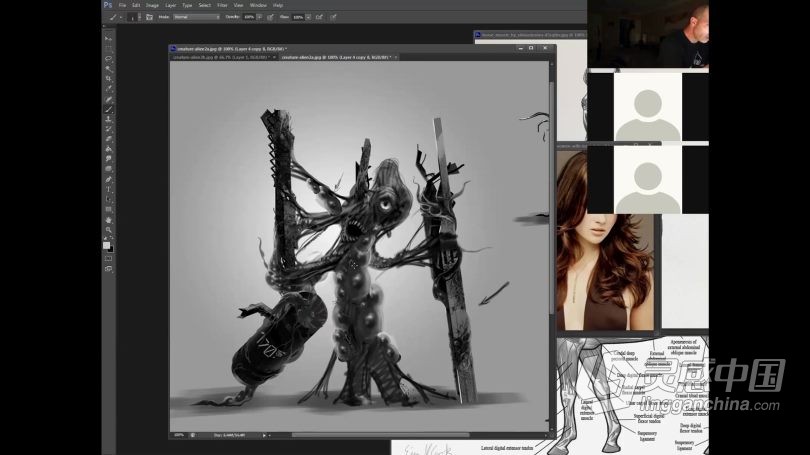Open the background color swatch
The height and width of the screenshot is (455, 810).
click(111, 249)
